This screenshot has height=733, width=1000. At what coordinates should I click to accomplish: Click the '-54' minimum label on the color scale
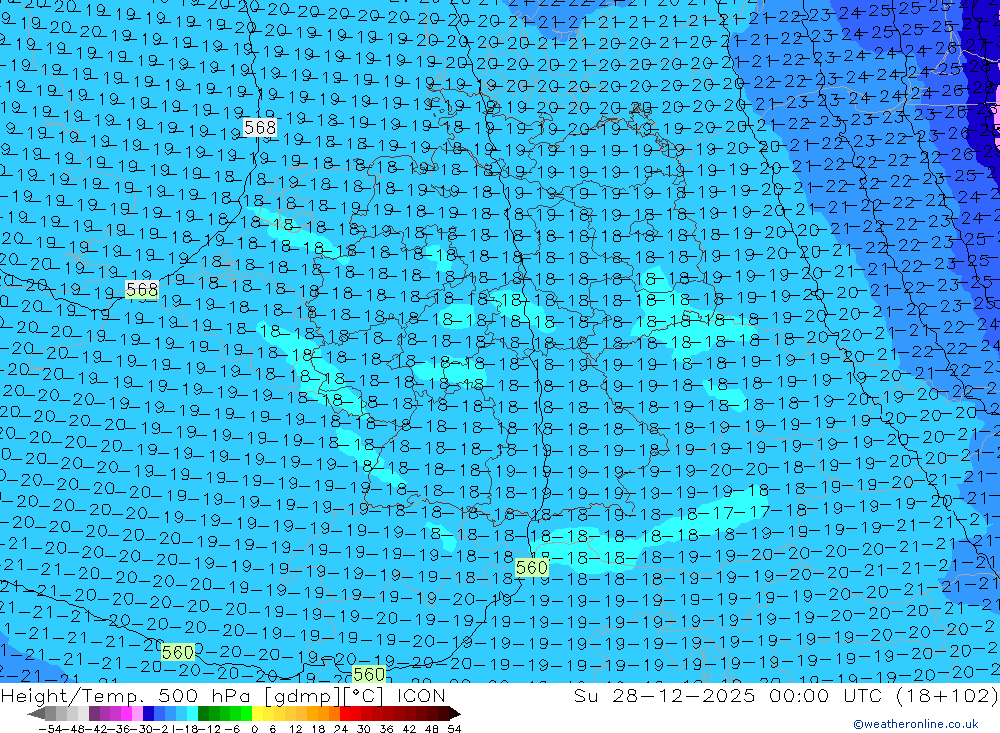coord(50,729)
